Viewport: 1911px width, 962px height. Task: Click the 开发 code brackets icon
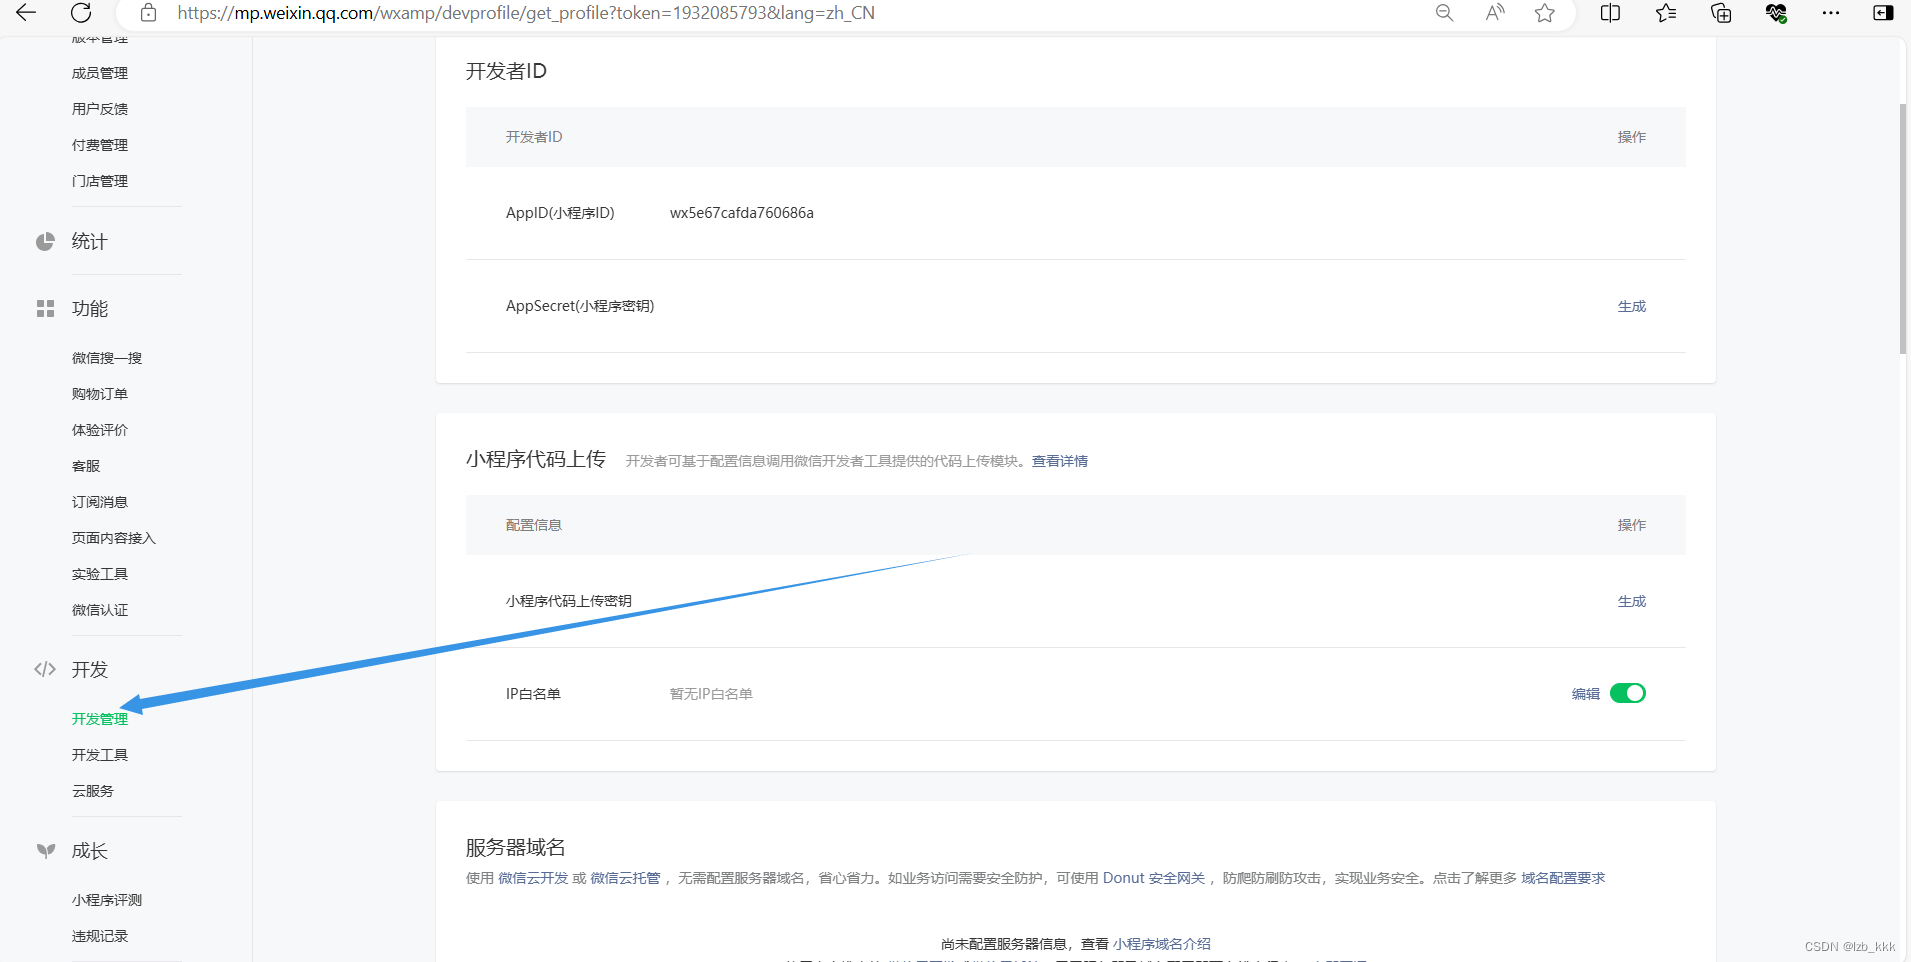tap(45, 669)
